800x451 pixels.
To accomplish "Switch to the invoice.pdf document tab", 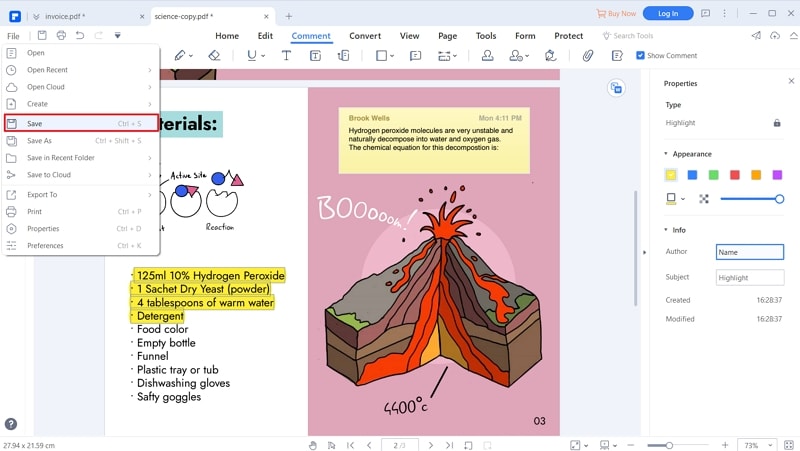I will pos(87,16).
